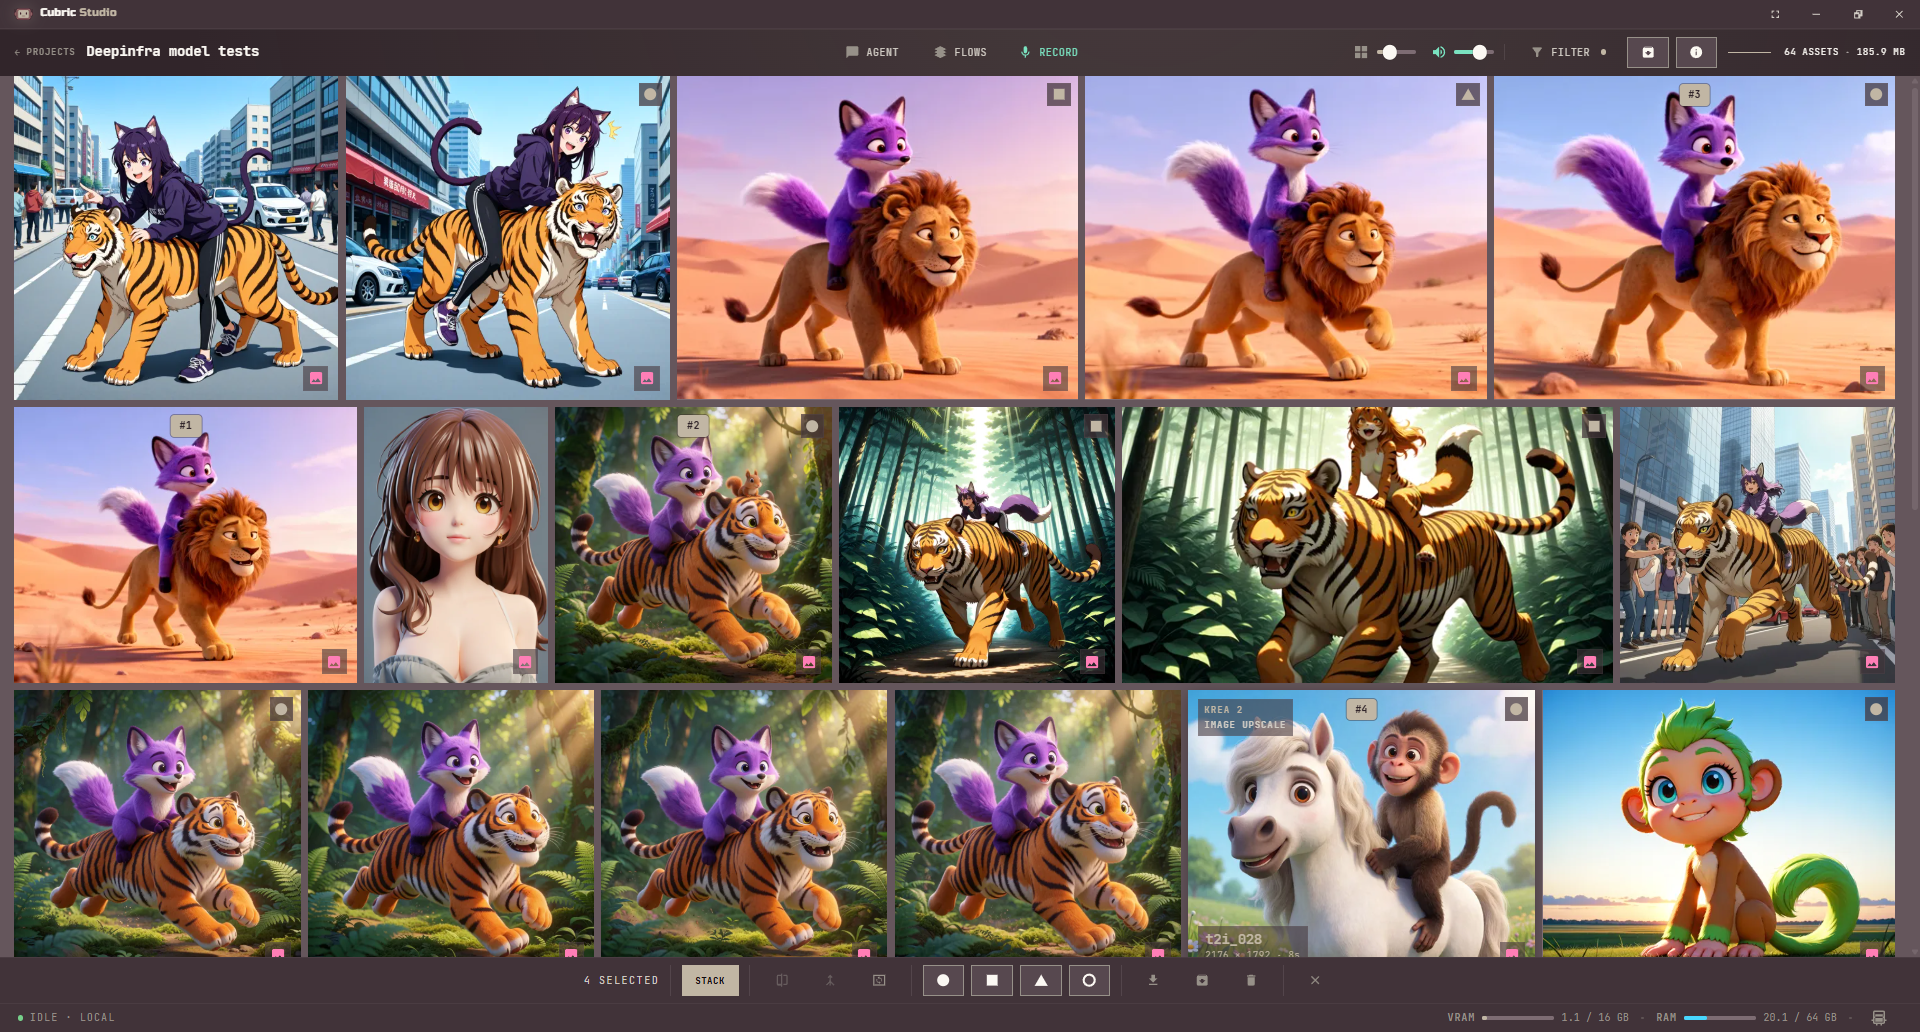Adjust the volume slider
The width and height of the screenshot is (1920, 1032).
1473,52
